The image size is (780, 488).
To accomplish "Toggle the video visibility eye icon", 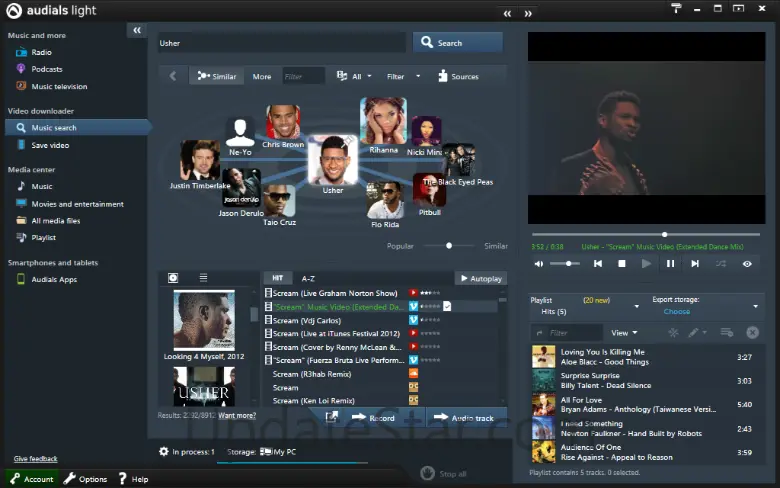I will click(x=746, y=264).
